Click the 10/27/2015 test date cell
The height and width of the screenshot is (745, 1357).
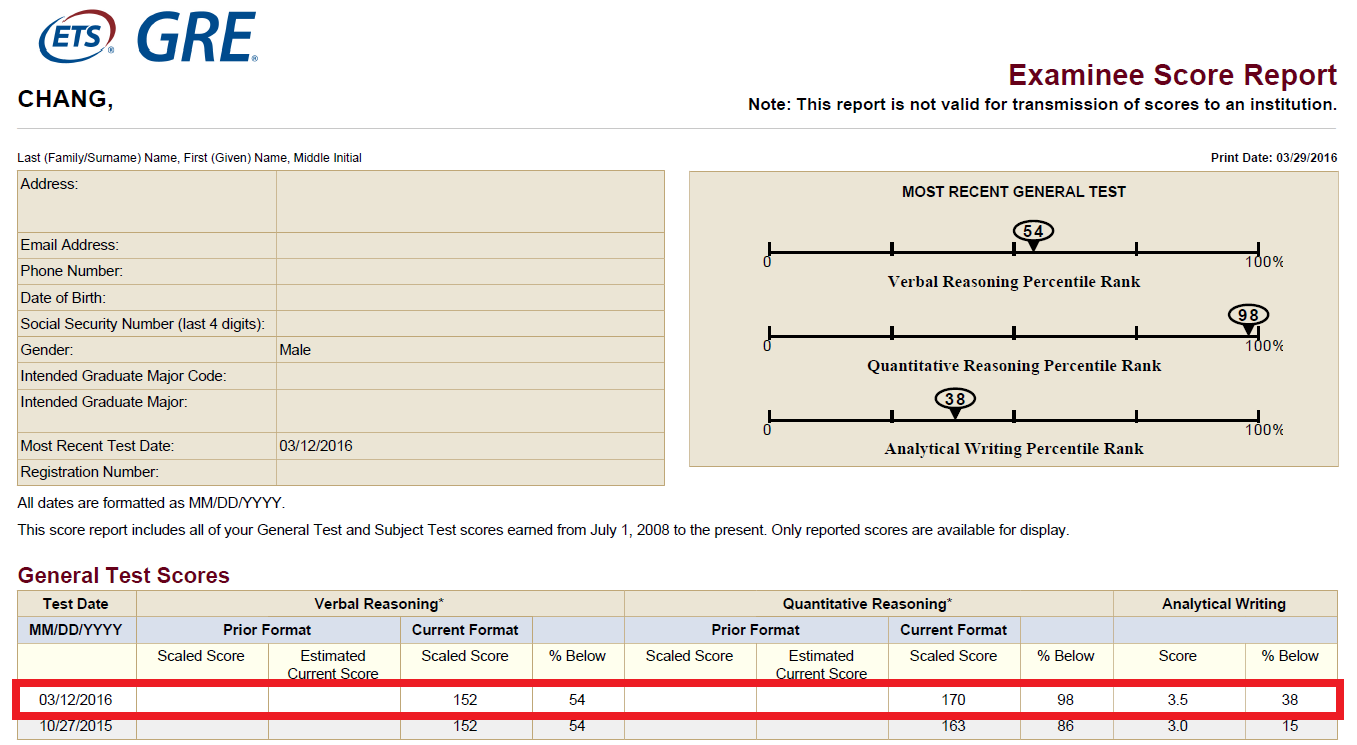pyautogui.click(x=76, y=726)
